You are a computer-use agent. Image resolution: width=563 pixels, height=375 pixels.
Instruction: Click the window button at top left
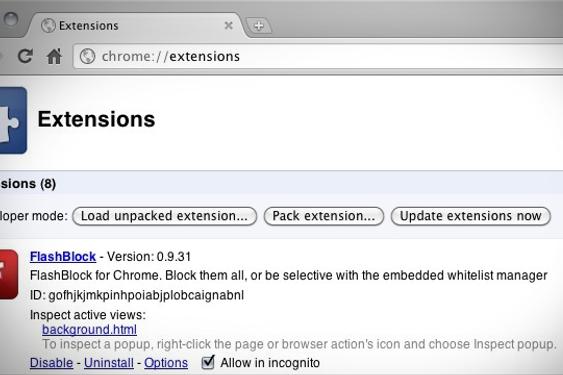click(x=10, y=19)
